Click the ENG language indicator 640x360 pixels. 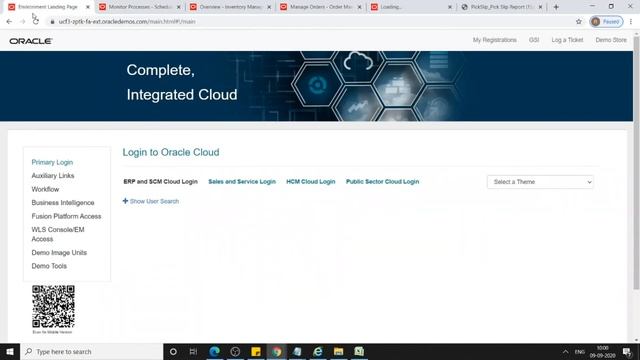tap(580, 351)
